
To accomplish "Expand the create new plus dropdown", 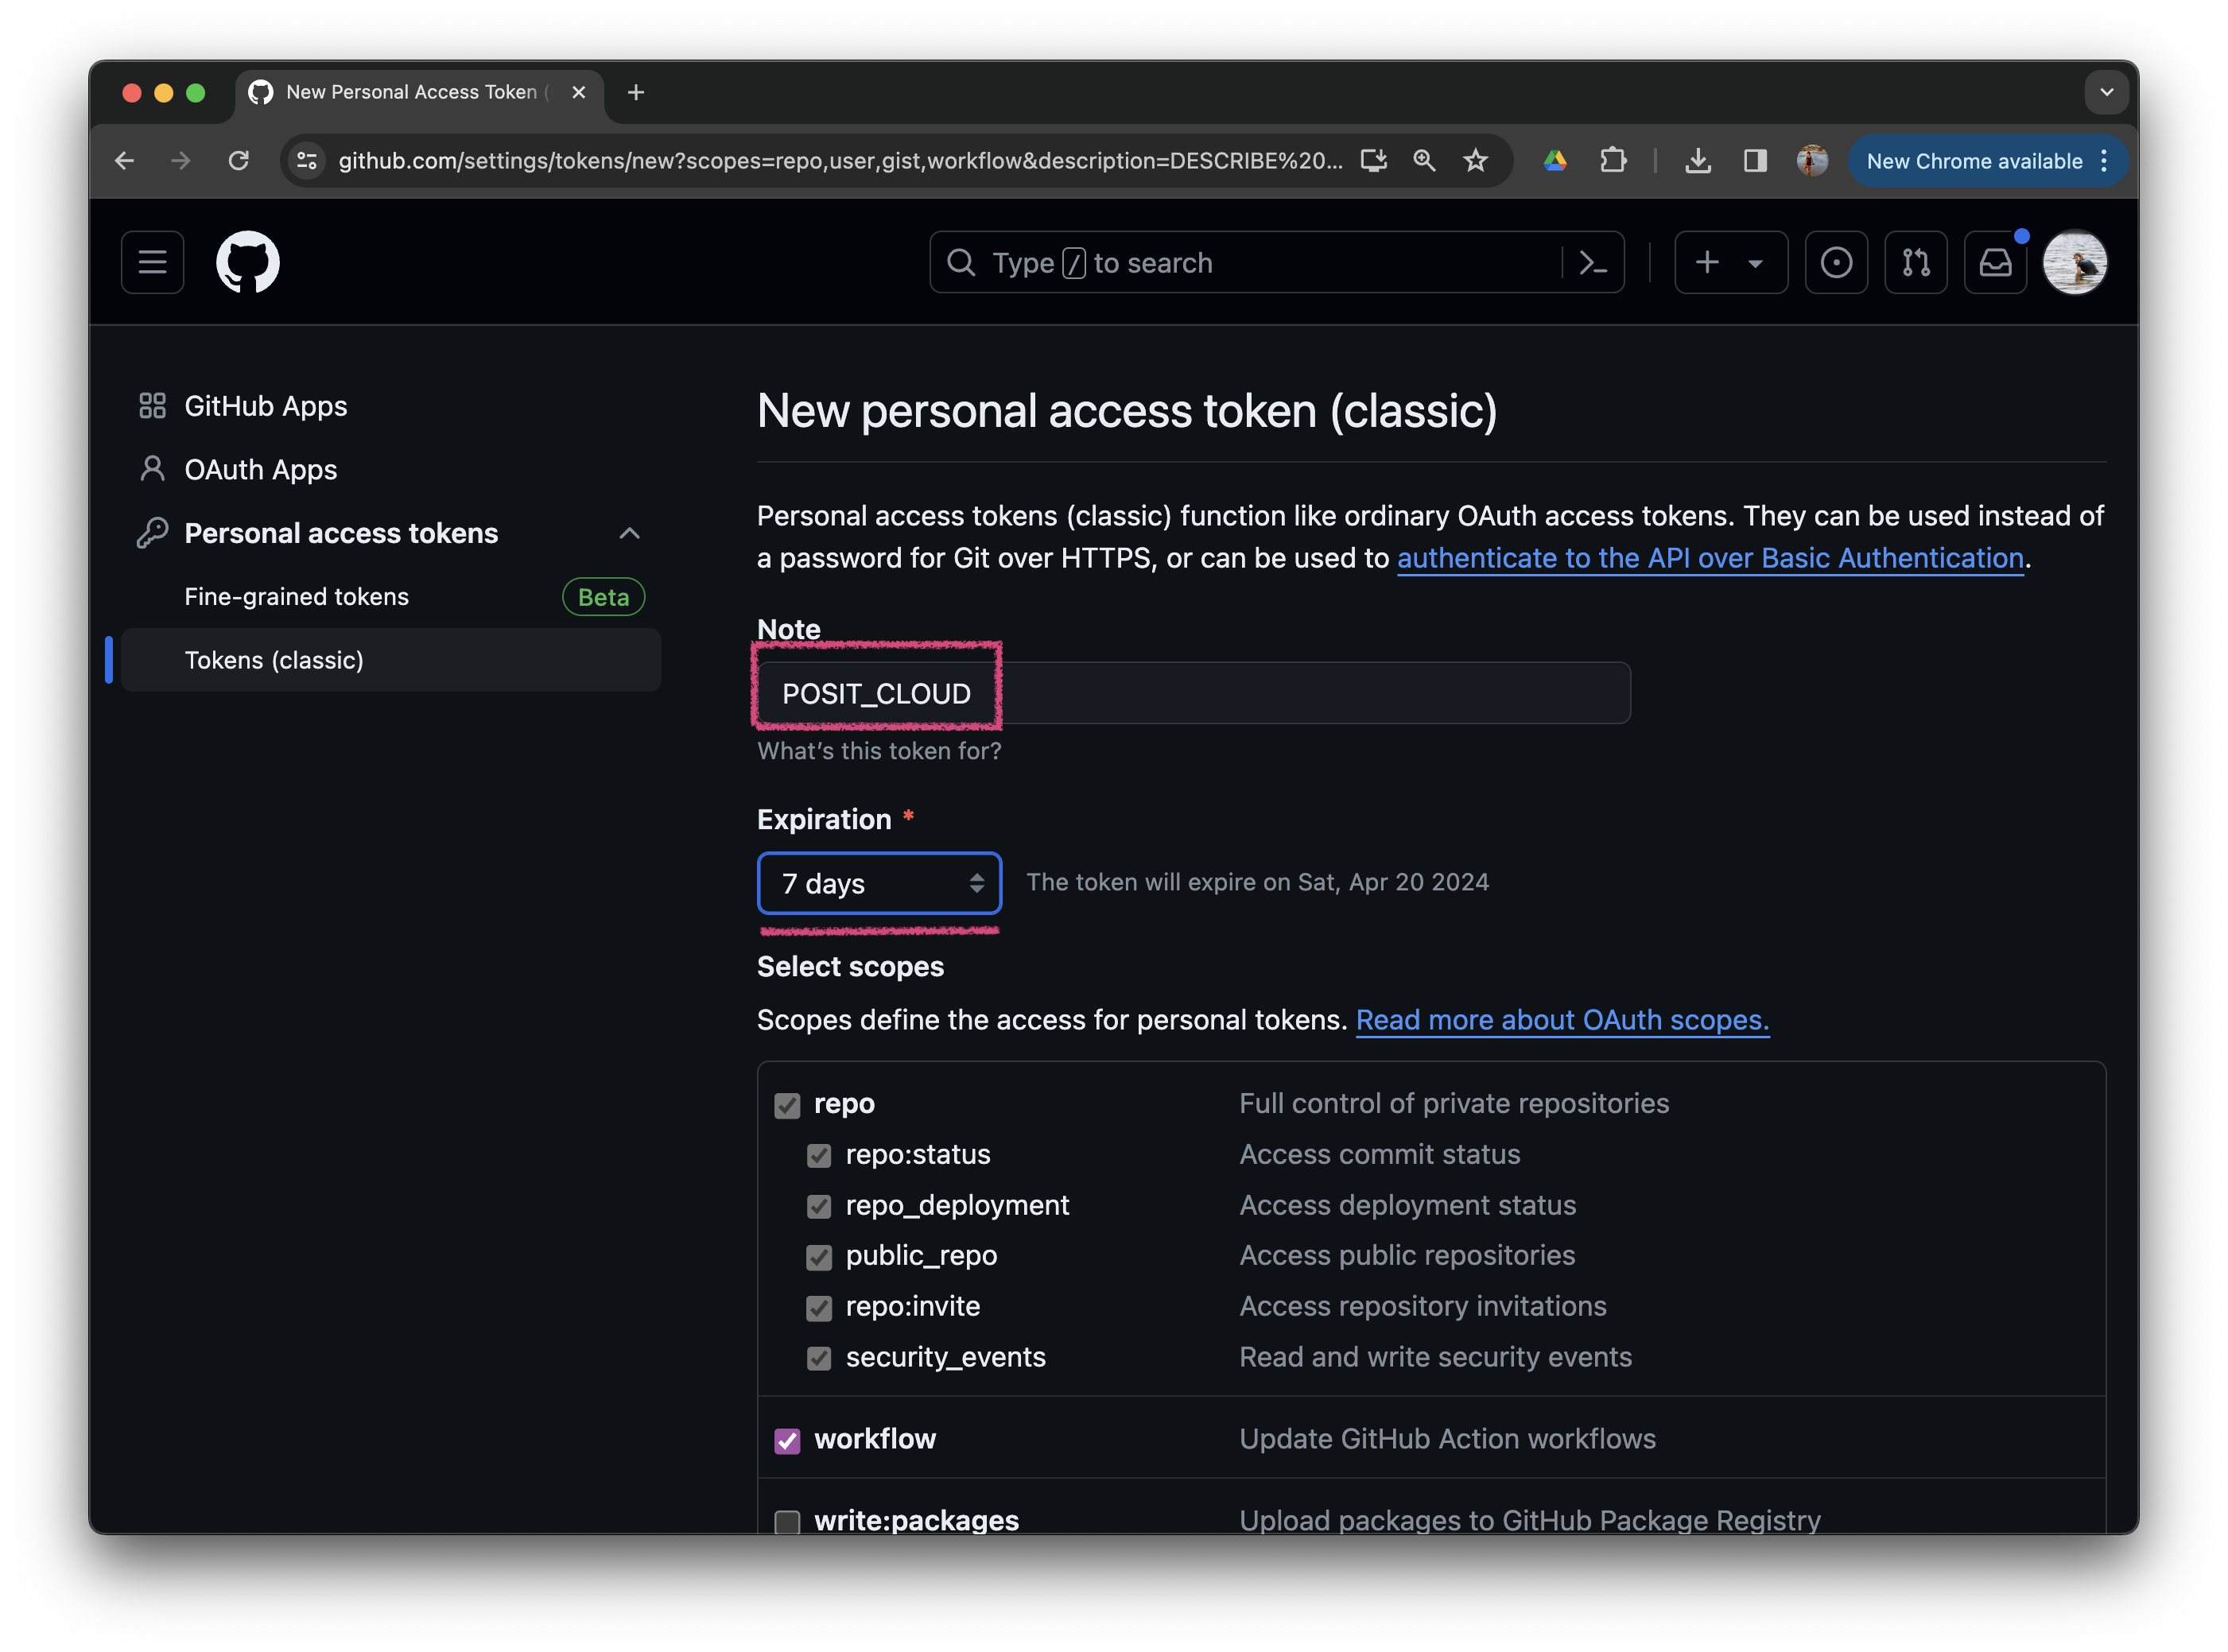I will coord(1731,263).
